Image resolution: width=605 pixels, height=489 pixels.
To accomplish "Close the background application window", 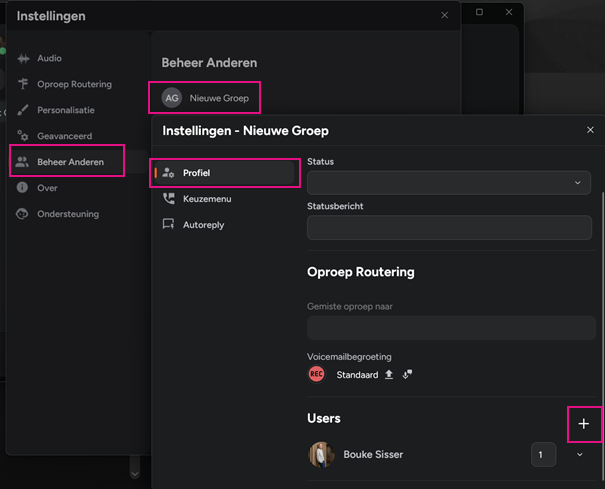I will tap(509, 12).
